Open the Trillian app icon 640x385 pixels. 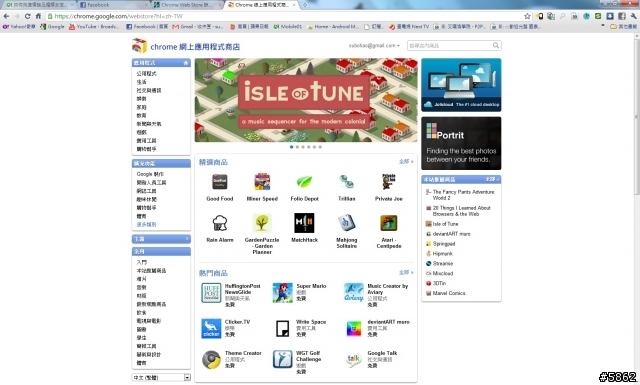coord(347,182)
